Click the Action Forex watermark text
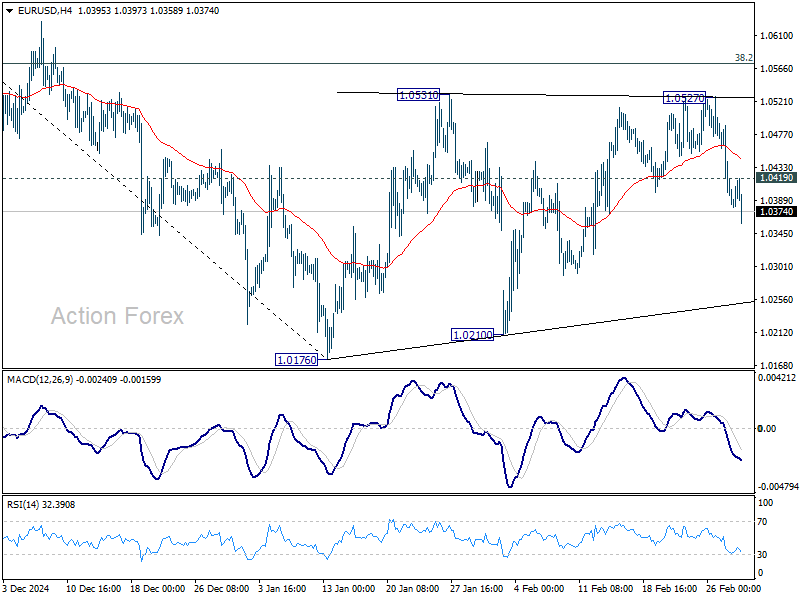 click(x=117, y=316)
